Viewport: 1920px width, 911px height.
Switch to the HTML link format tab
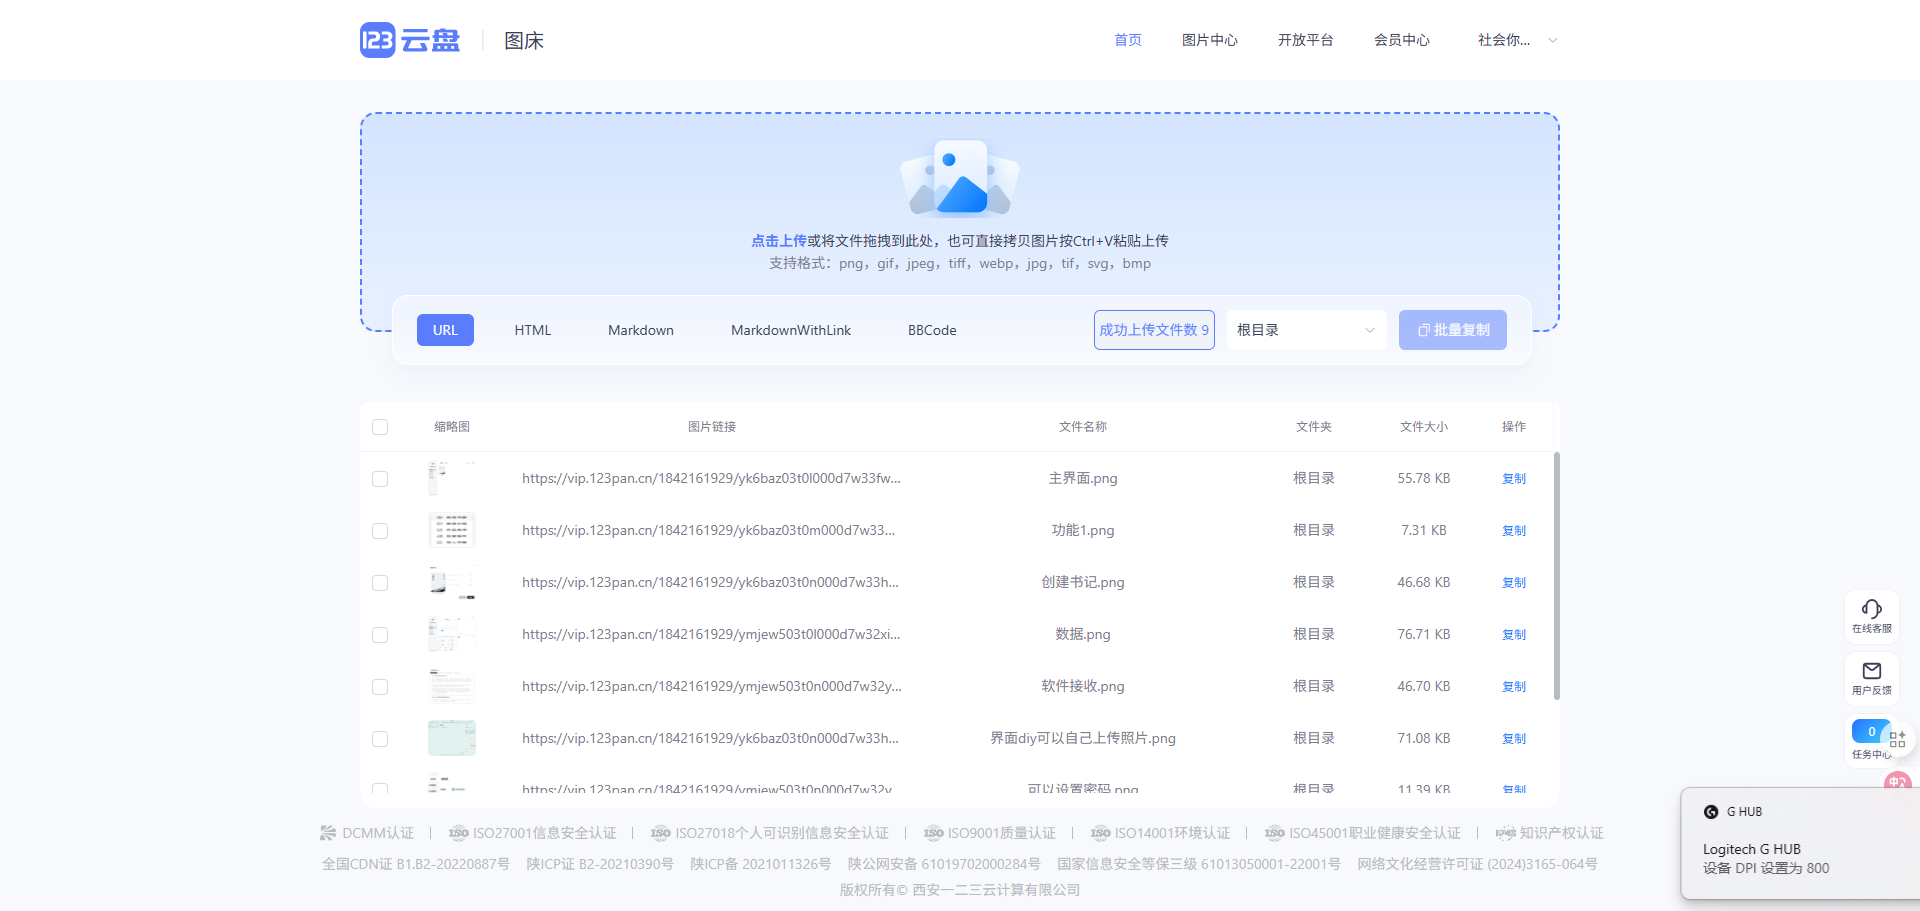(532, 329)
